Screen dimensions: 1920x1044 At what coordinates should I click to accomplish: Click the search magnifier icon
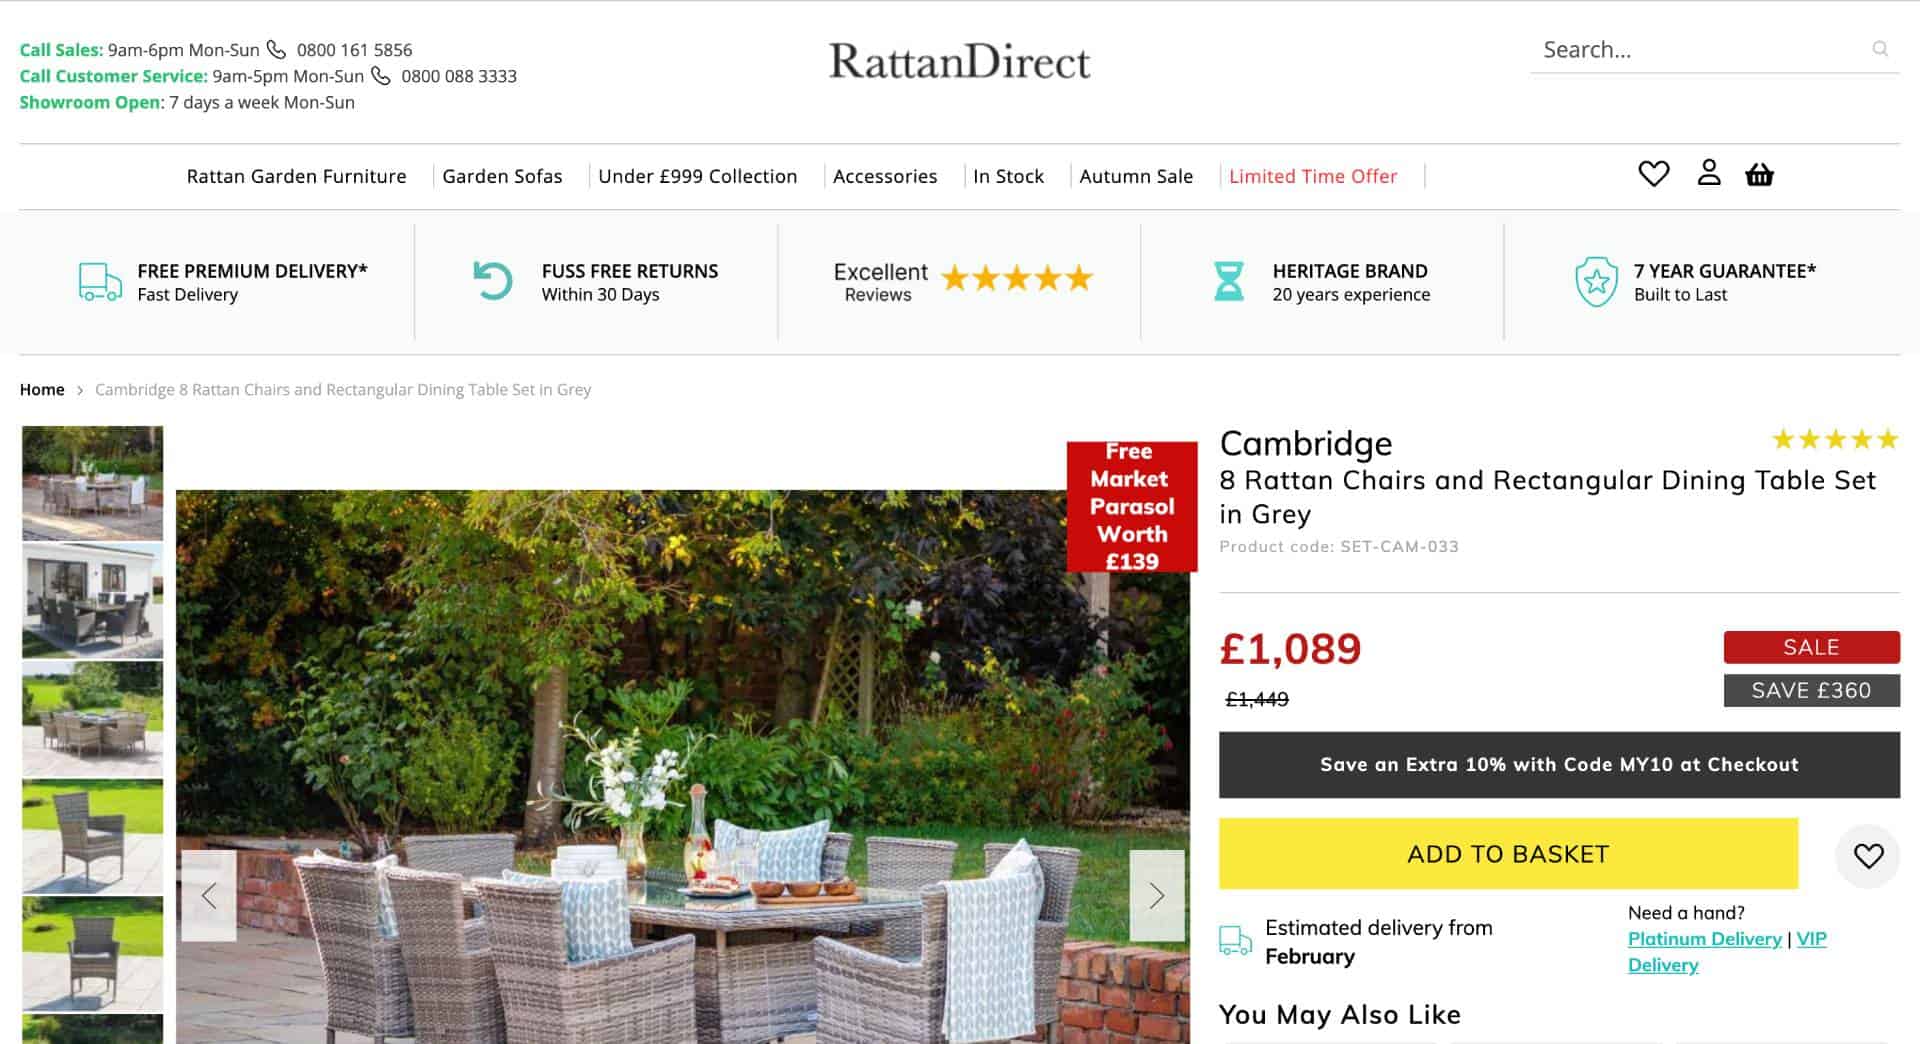click(1880, 49)
